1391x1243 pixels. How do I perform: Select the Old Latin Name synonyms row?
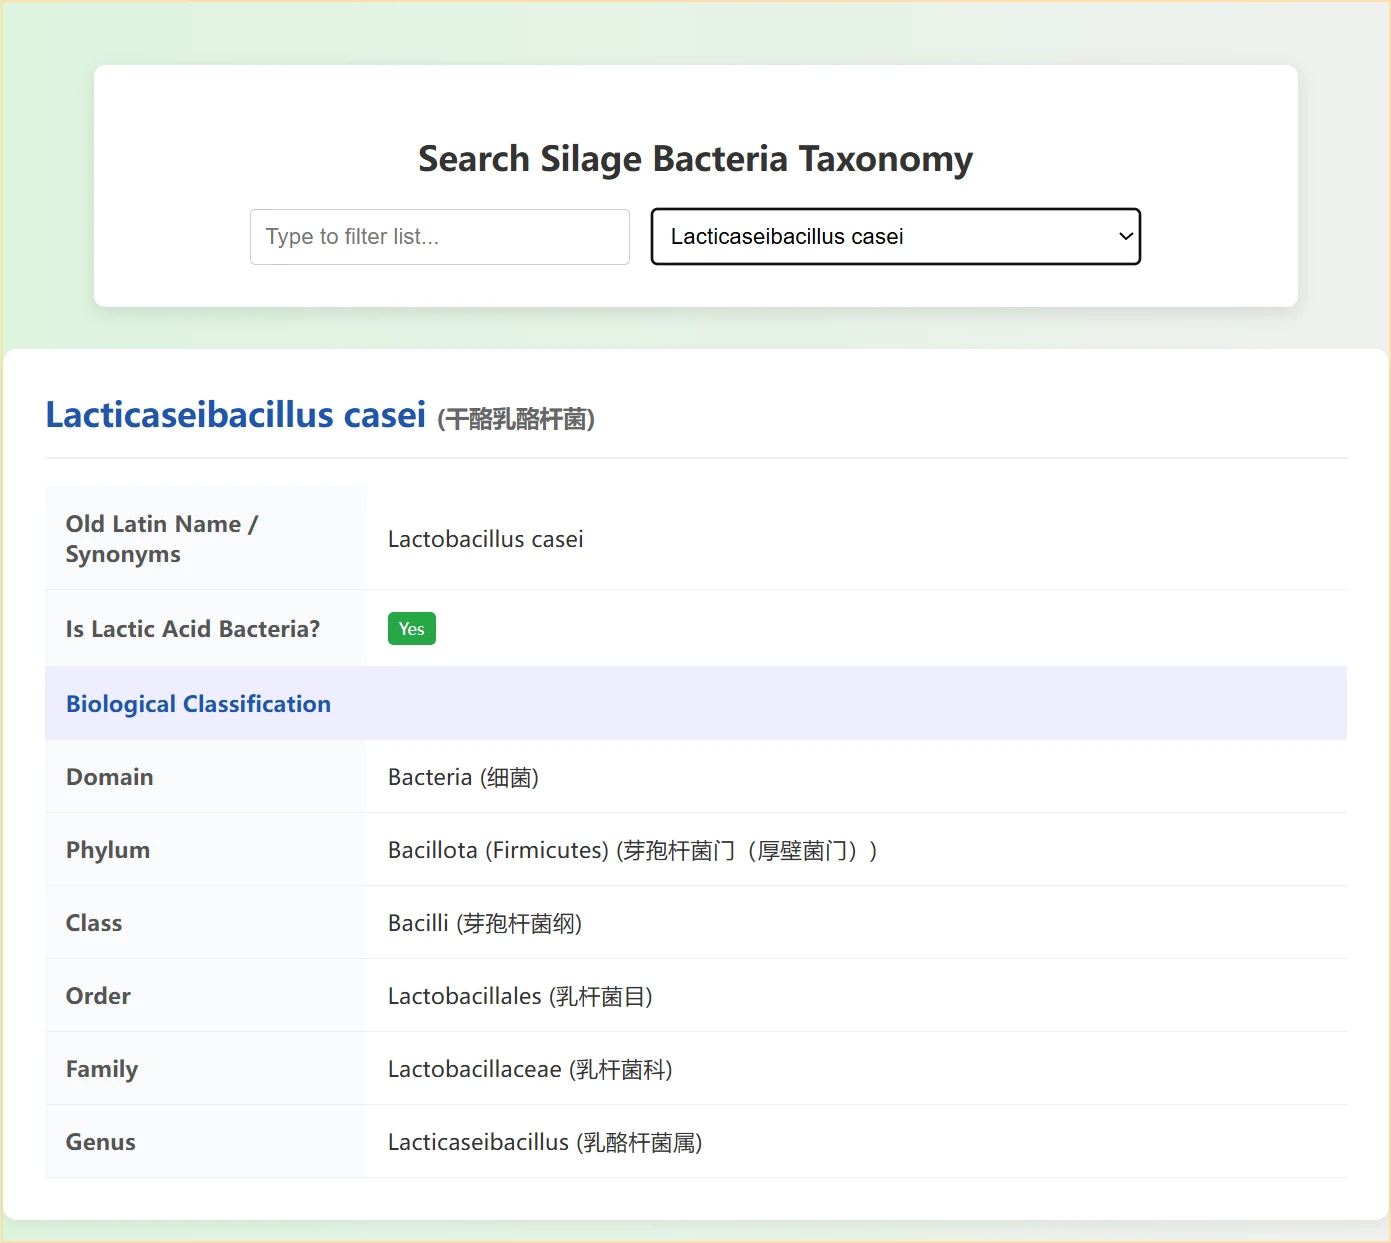click(162, 538)
